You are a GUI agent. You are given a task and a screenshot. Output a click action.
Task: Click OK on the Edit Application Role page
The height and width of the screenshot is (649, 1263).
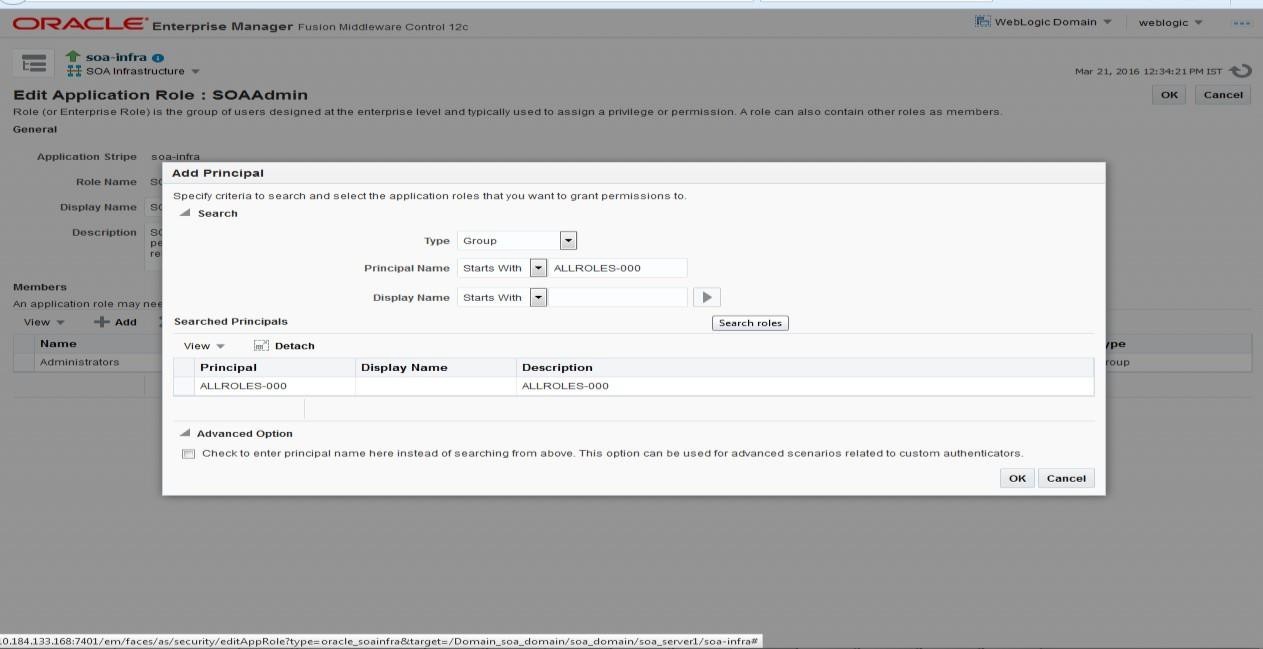click(x=1168, y=95)
